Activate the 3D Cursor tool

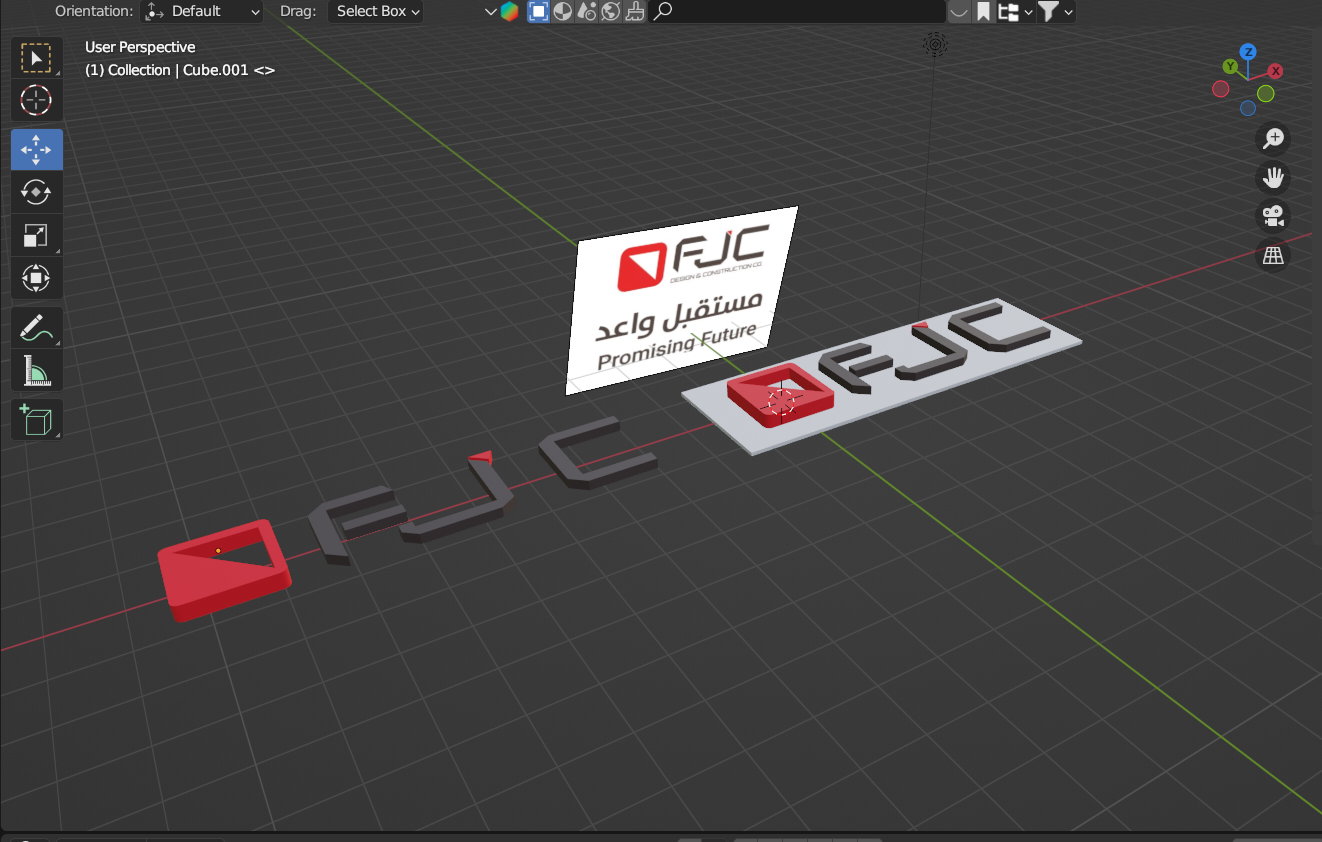coord(36,100)
